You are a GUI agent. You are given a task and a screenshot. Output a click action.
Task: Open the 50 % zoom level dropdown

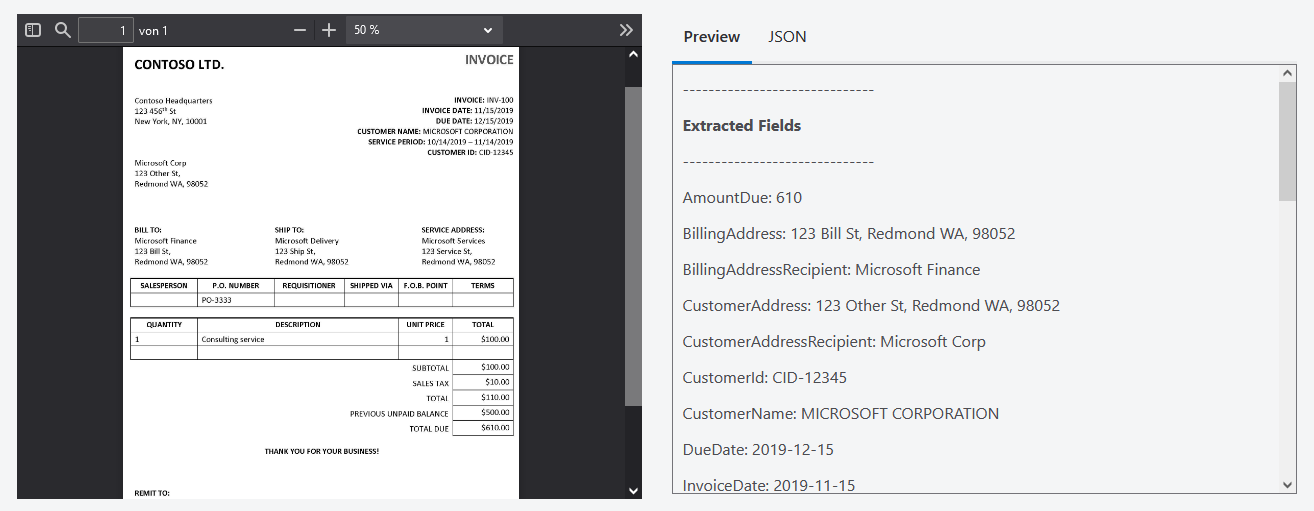coord(424,30)
